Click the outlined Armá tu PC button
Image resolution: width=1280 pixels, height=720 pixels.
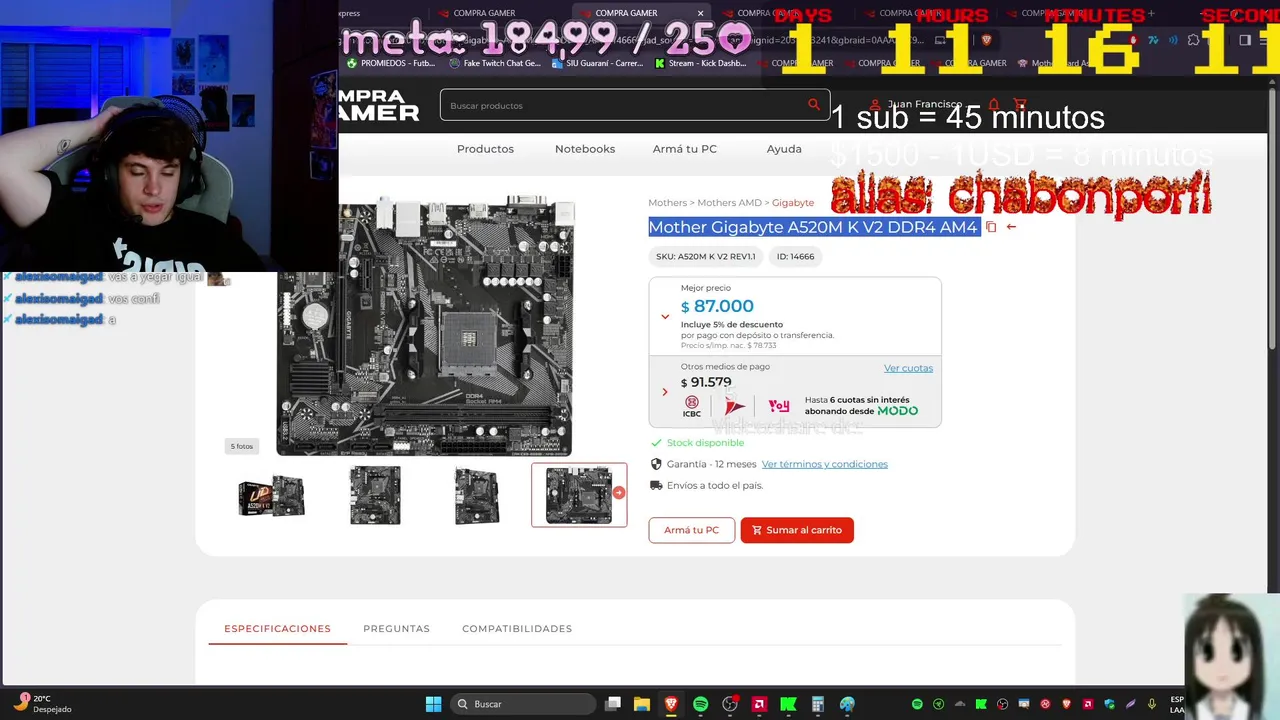click(x=691, y=530)
